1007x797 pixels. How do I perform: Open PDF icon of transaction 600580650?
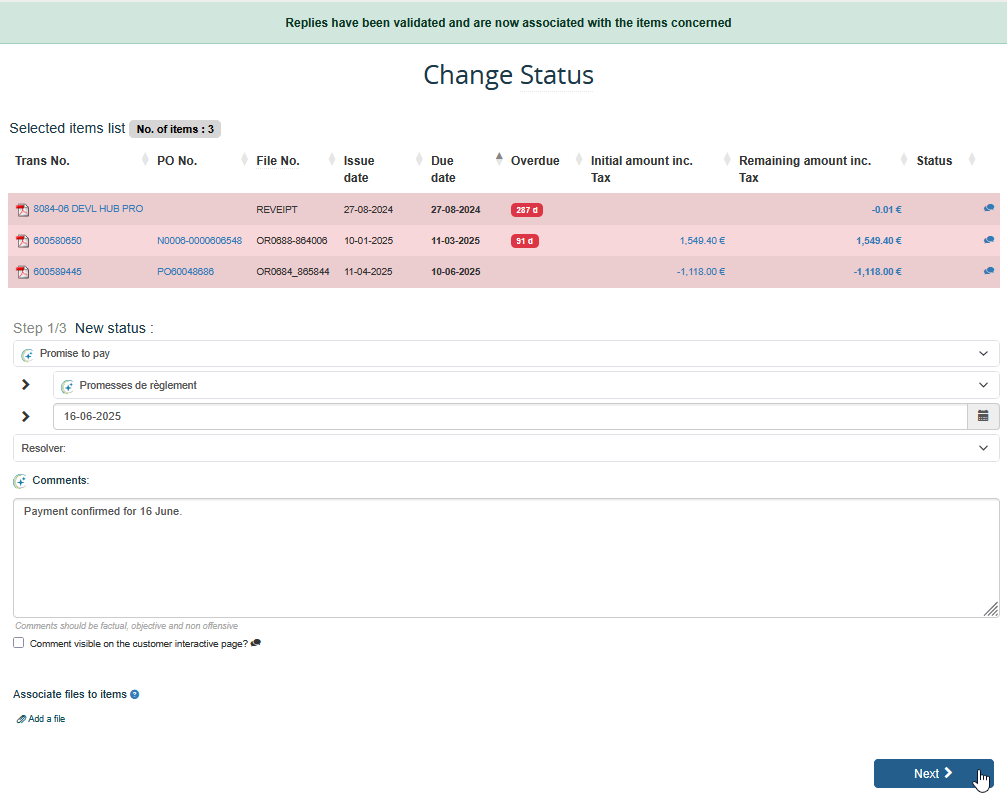(x=22, y=241)
